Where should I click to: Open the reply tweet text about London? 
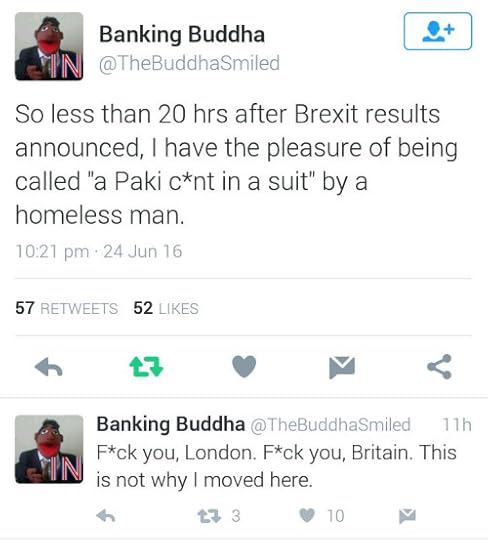pos(277,466)
